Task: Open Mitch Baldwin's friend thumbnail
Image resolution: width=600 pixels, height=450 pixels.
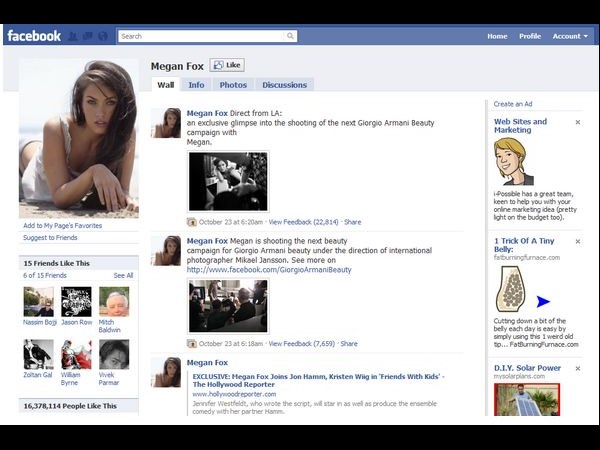Action: click(113, 301)
